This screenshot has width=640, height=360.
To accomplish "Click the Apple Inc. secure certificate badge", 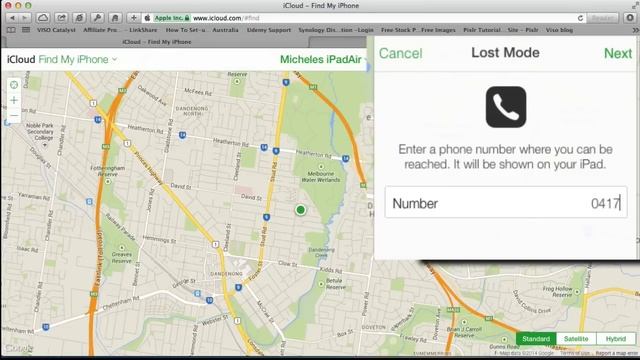I will [172, 18].
